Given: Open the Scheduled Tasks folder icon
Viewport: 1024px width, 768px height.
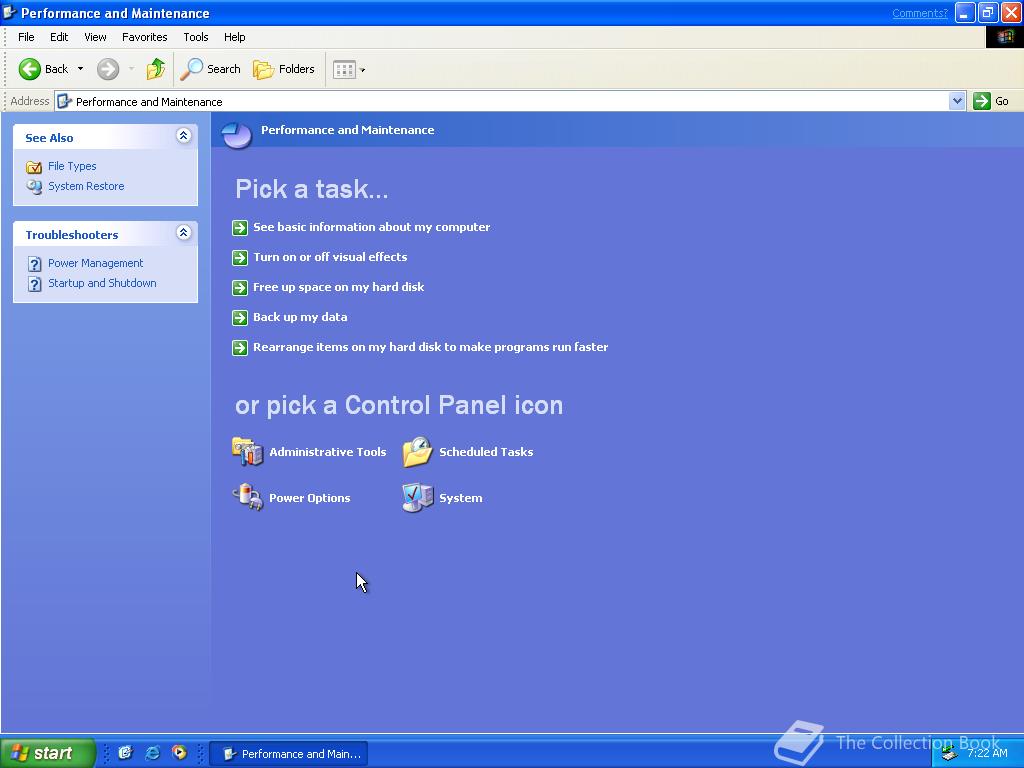Looking at the screenshot, I should click(x=417, y=452).
